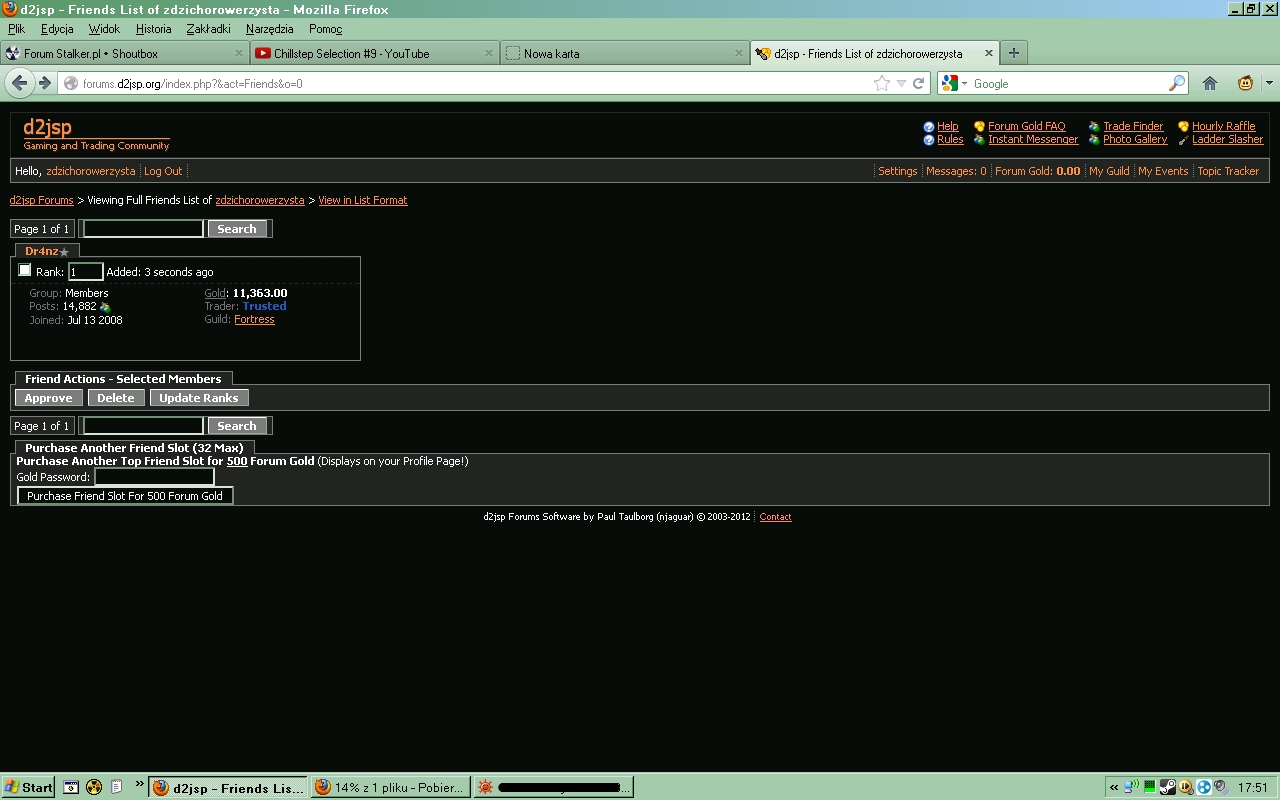Click the upper Search button
The image size is (1280, 800).
(237, 229)
